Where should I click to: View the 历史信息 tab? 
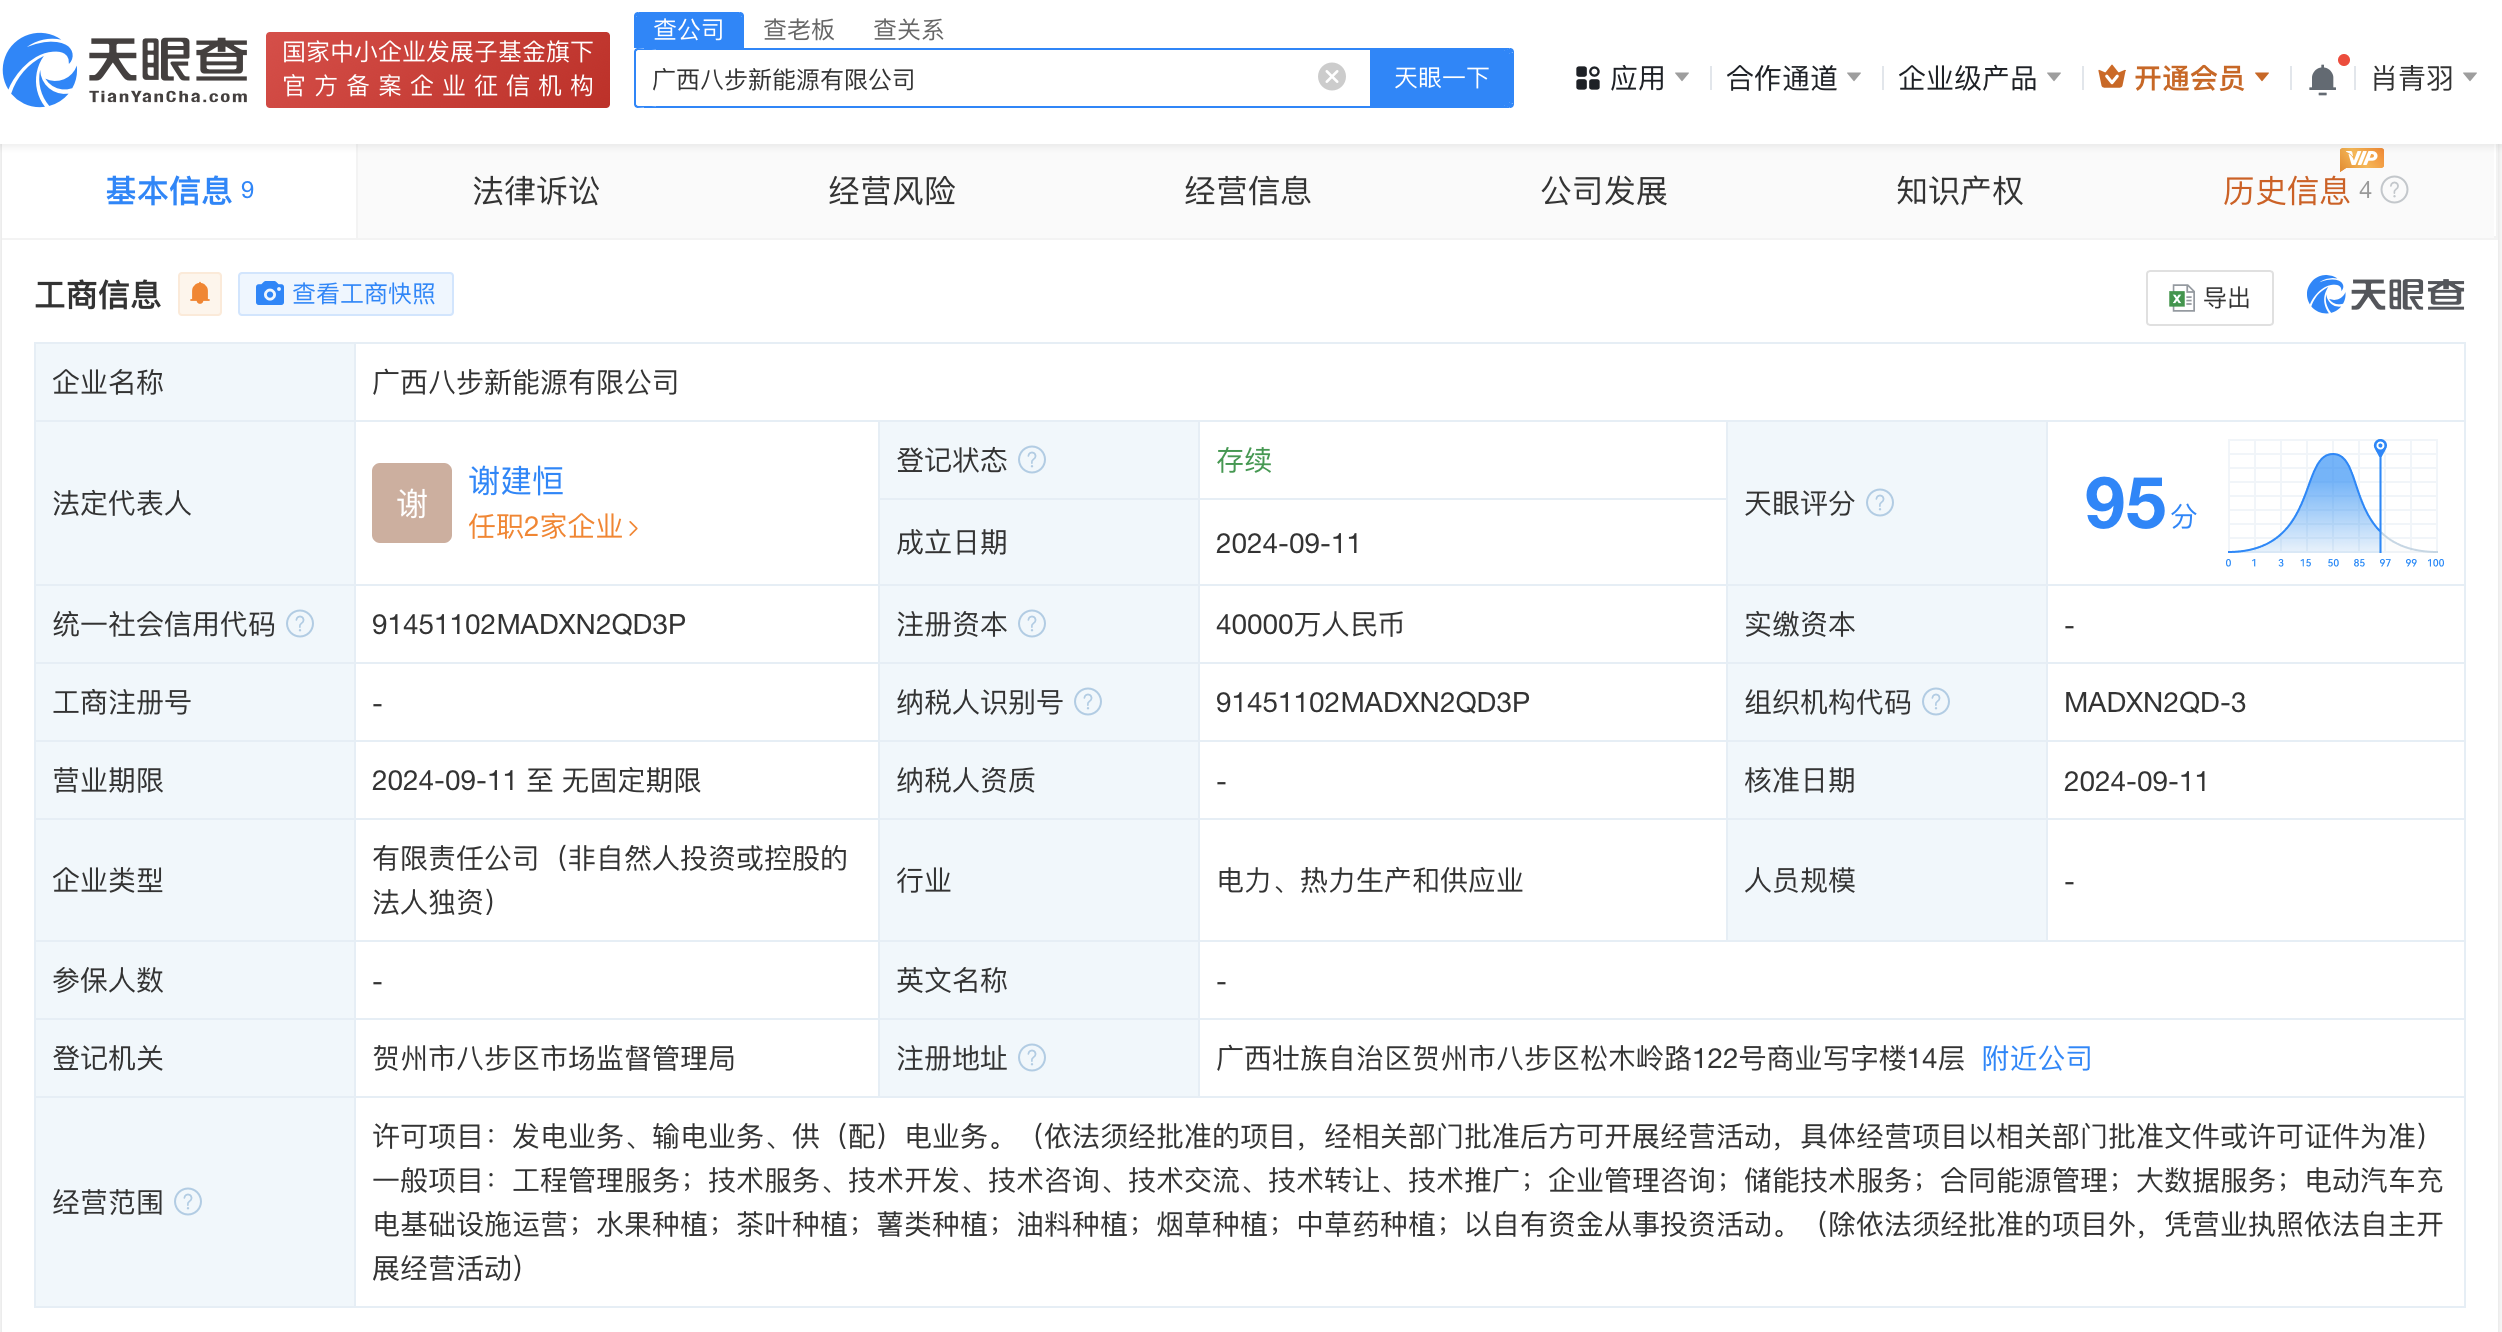click(2285, 191)
